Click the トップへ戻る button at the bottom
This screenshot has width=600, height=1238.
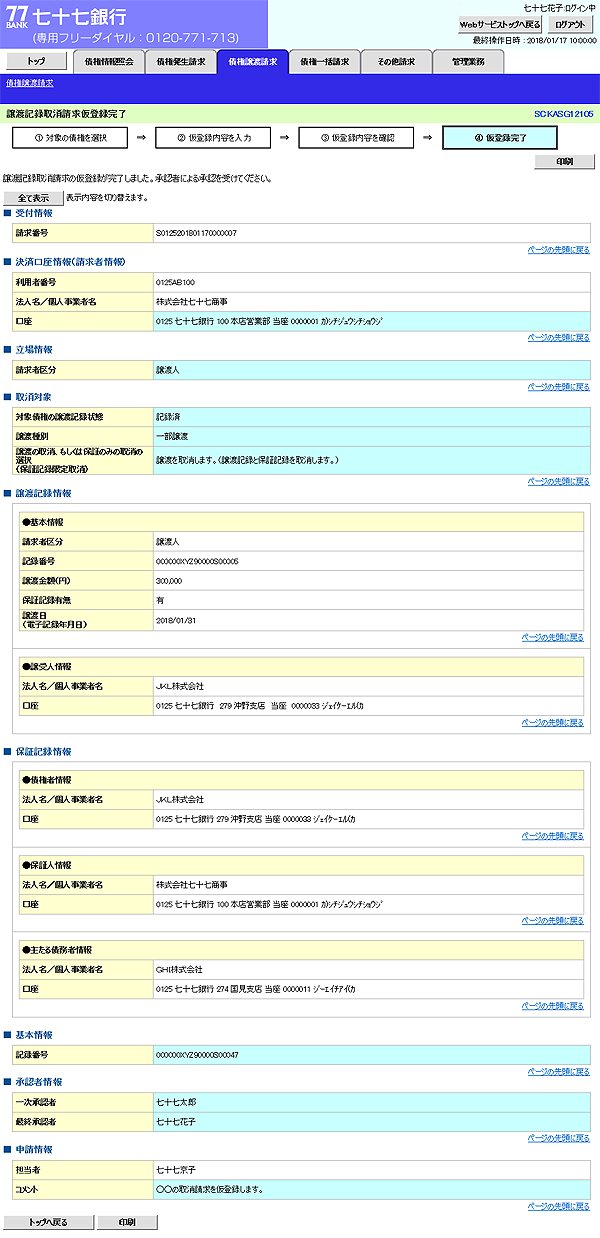tap(49, 1222)
